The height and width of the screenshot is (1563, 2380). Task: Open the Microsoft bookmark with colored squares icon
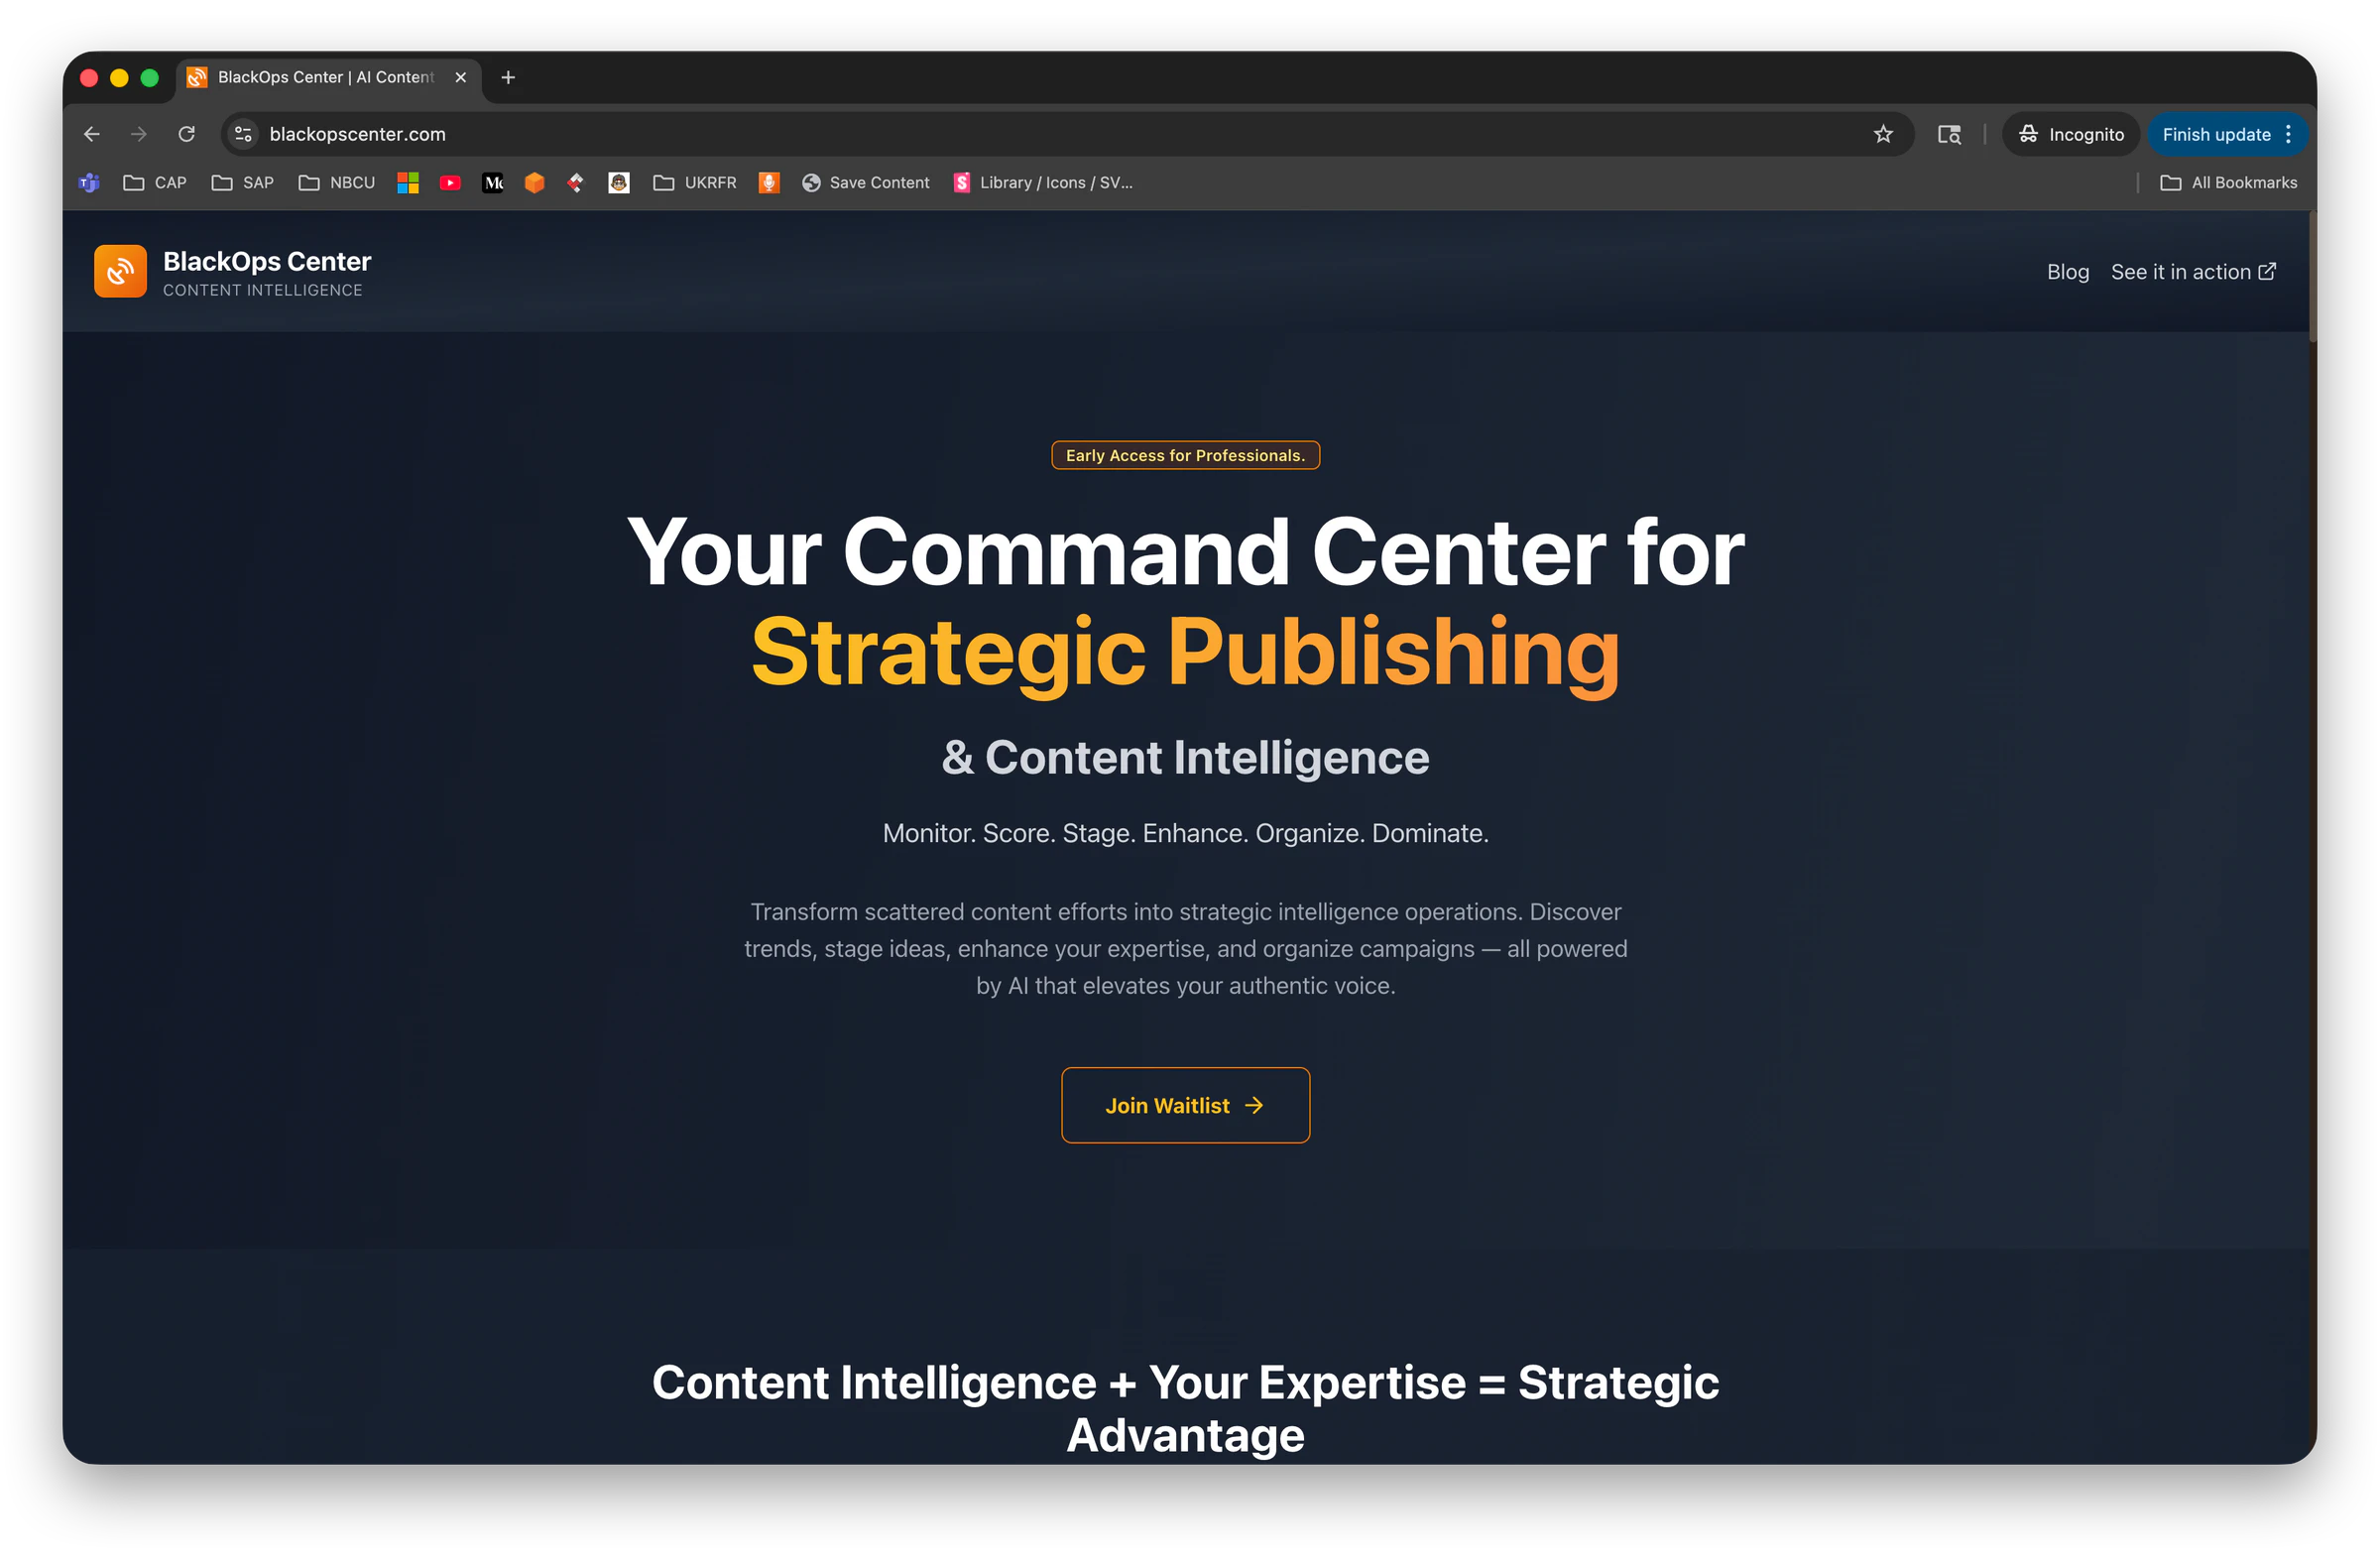pyautogui.click(x=408, y=183)
